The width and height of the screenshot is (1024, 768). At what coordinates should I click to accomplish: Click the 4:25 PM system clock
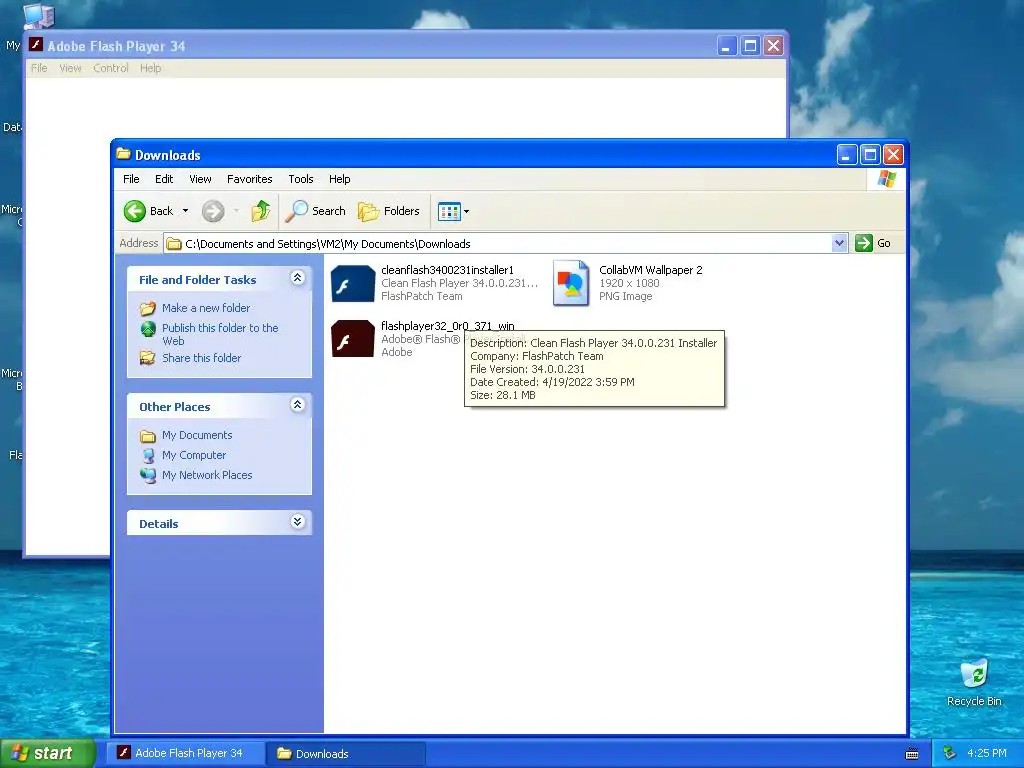point(987,753)
